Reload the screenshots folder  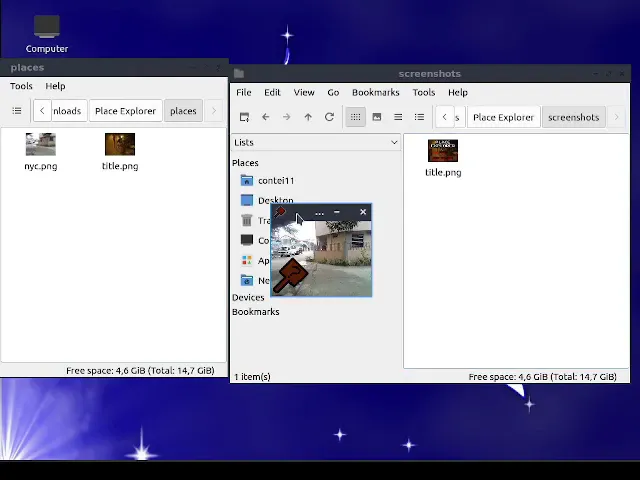[x=329, y=117]
